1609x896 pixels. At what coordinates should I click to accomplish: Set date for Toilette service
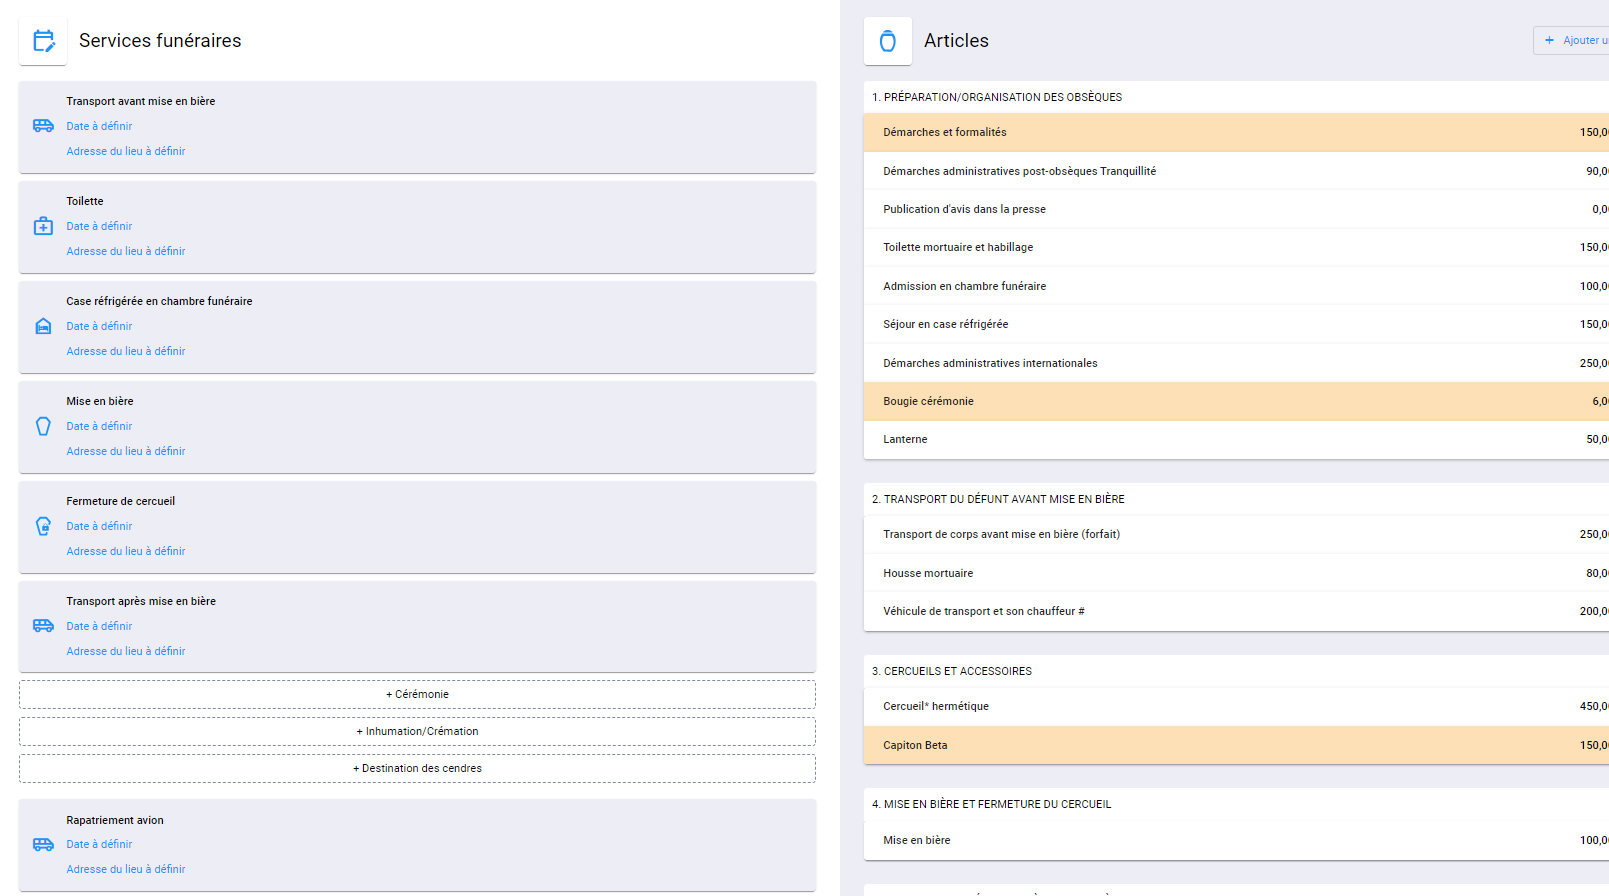[x=99, y=226]
